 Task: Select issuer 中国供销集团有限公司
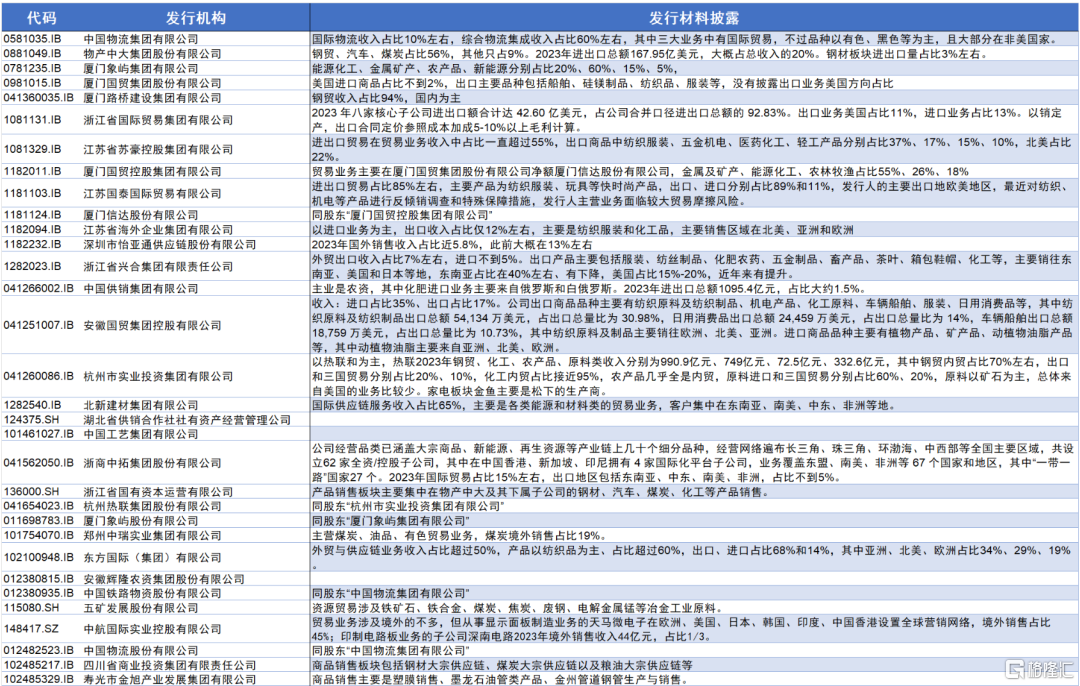pos(141,288)
